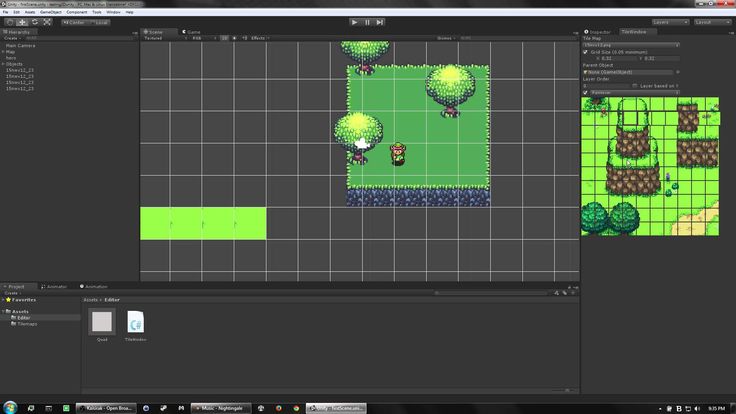Screen dimensions: 736x414
Task: Open the Paintover mode dropdown
Action: tap(635, 92)
